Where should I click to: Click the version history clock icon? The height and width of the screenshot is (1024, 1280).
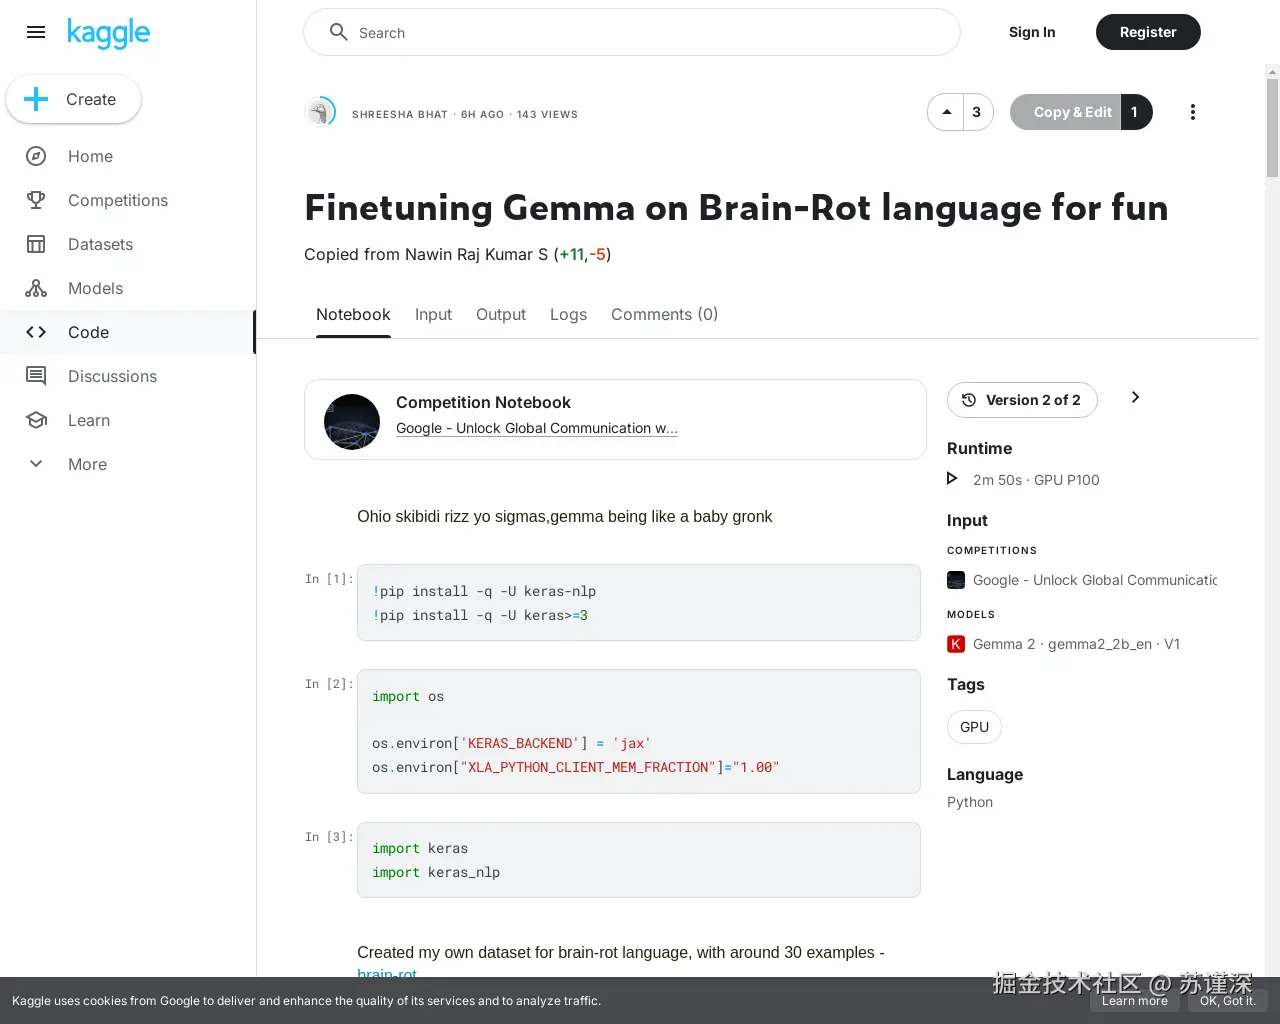[968, 400]
